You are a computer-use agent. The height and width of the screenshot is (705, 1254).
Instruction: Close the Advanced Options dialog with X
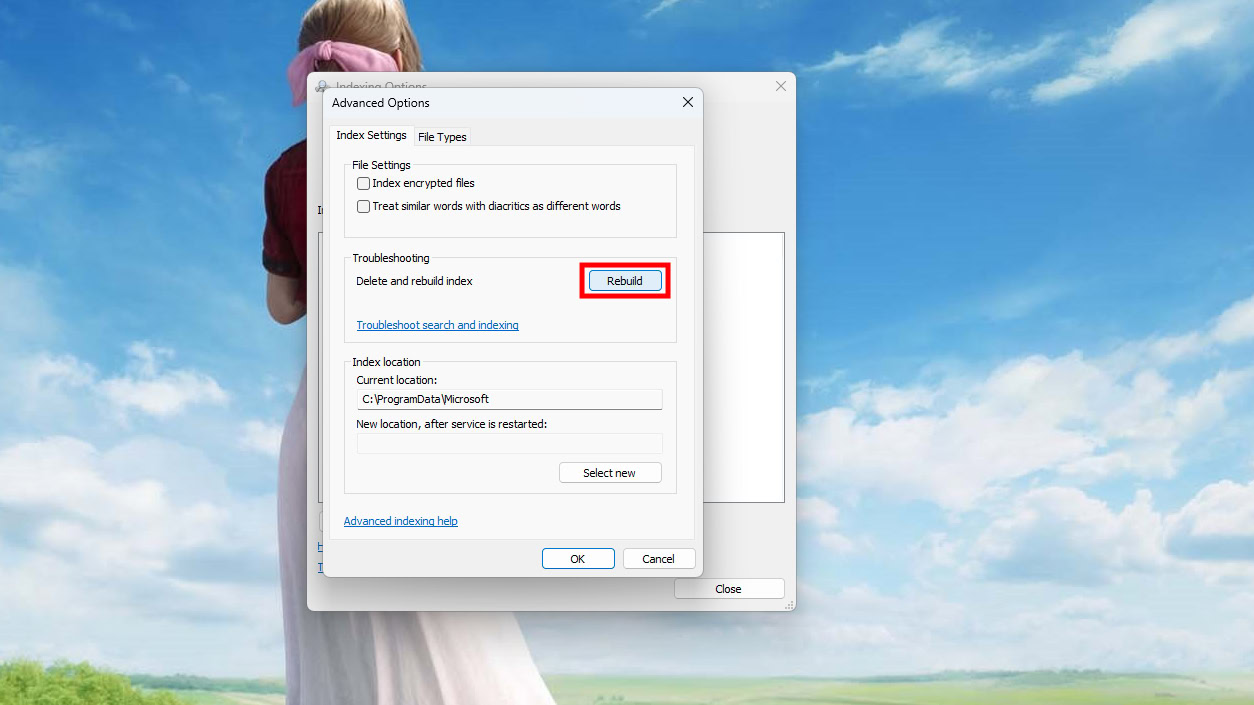click(688, 102)
